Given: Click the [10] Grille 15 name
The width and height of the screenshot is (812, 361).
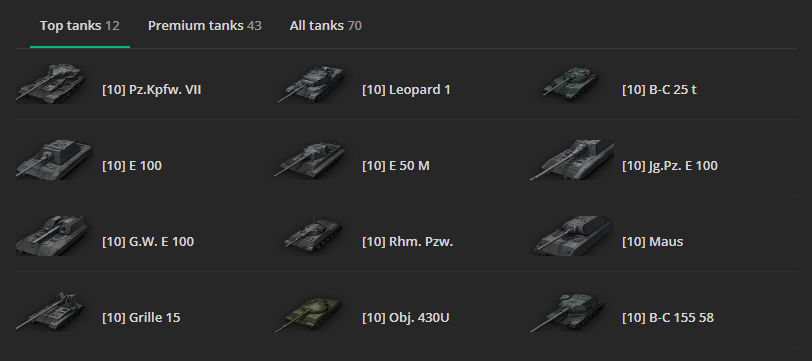Looking at the screenshot, I should tap(141, 317).
